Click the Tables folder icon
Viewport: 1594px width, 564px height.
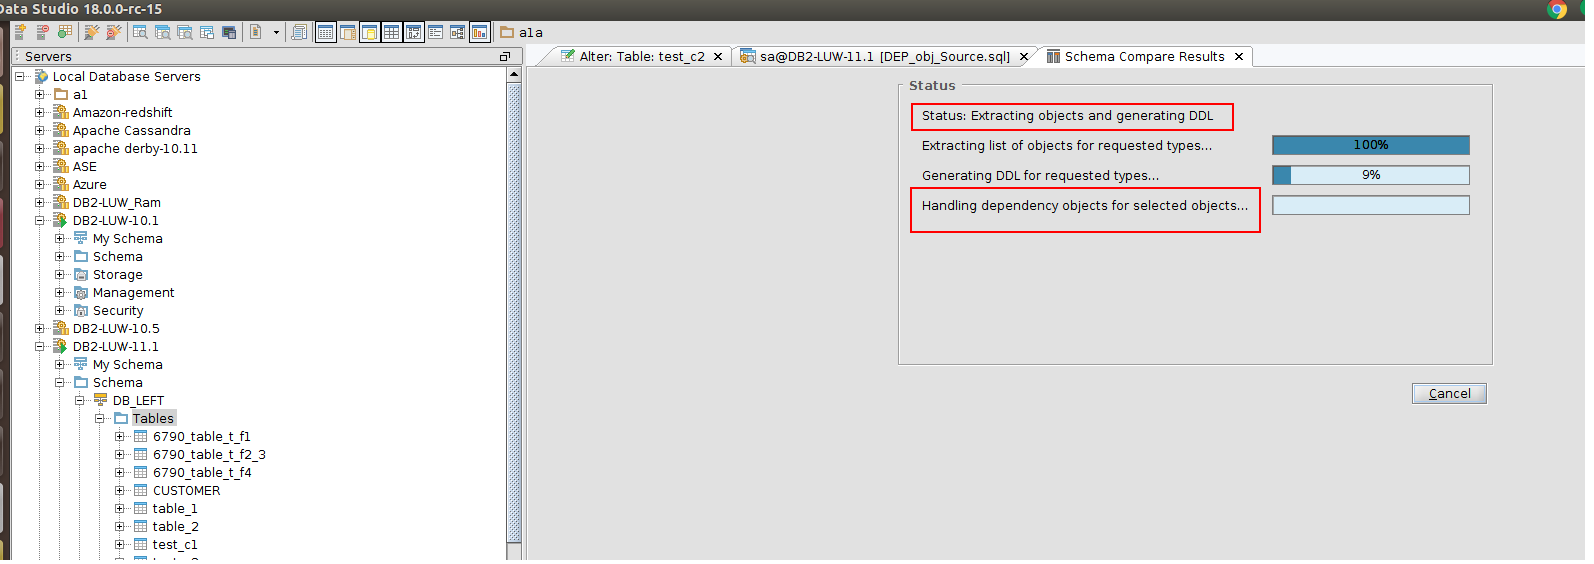point(121,418)
